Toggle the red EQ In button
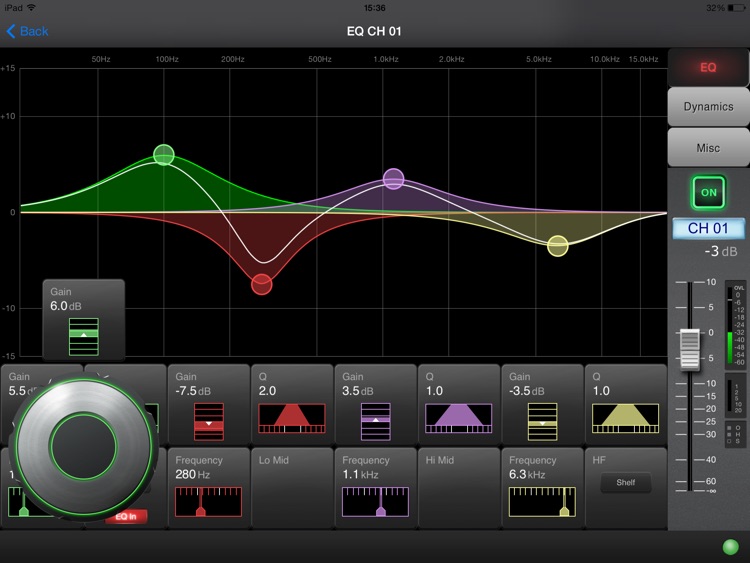Viewport: 750px width, 563px height. pyautogui.click(x=126, y=517)
